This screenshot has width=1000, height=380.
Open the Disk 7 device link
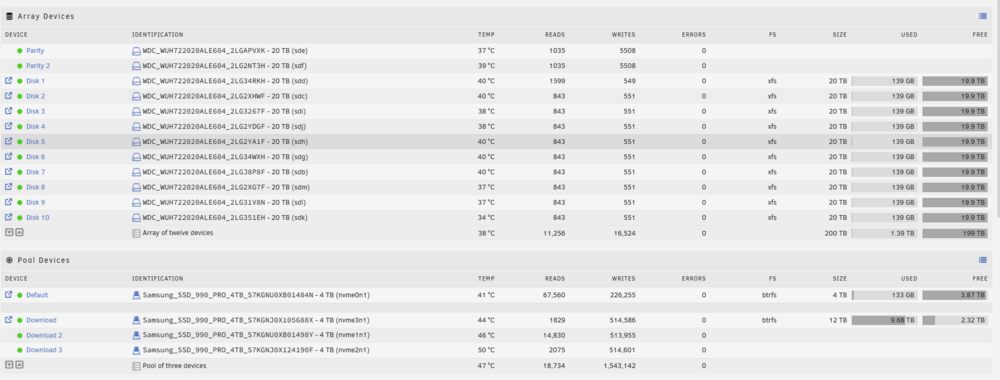tap(36, 172)
